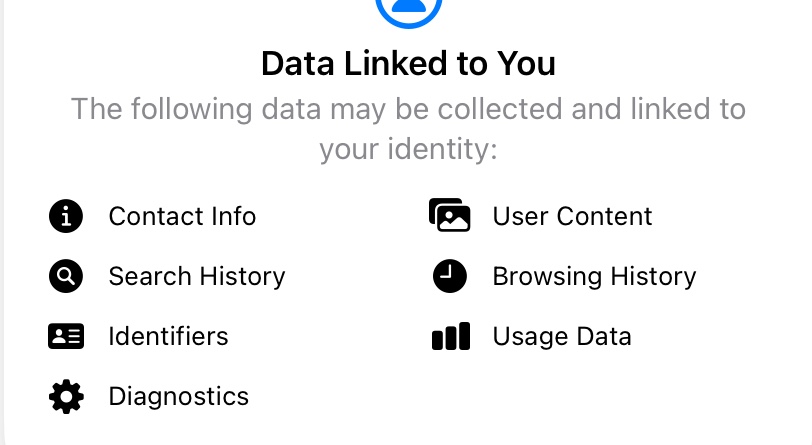This screenshot has width=812, height=445.
Task: Click the Data Linked to You heading
Action: click(x=408, y=65)
